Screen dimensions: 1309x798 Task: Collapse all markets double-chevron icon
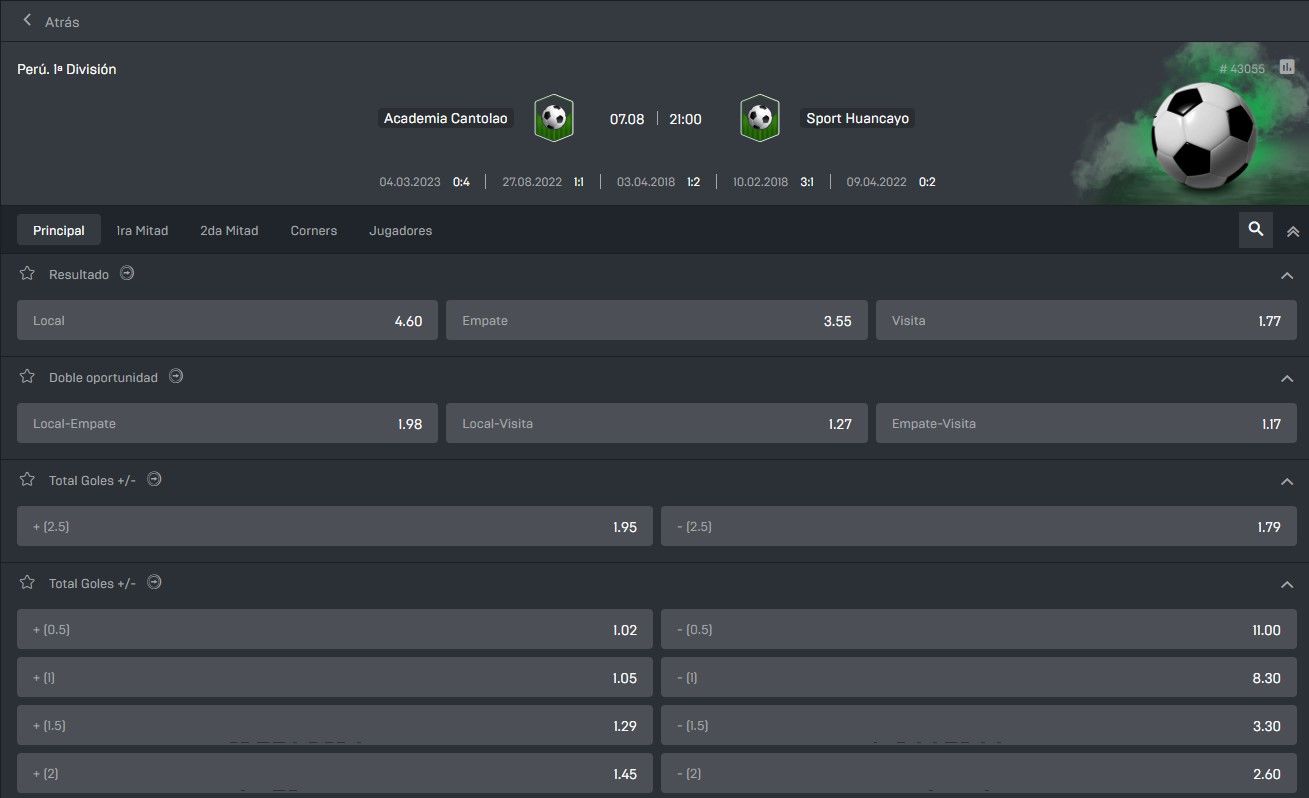coord(1293,231)
